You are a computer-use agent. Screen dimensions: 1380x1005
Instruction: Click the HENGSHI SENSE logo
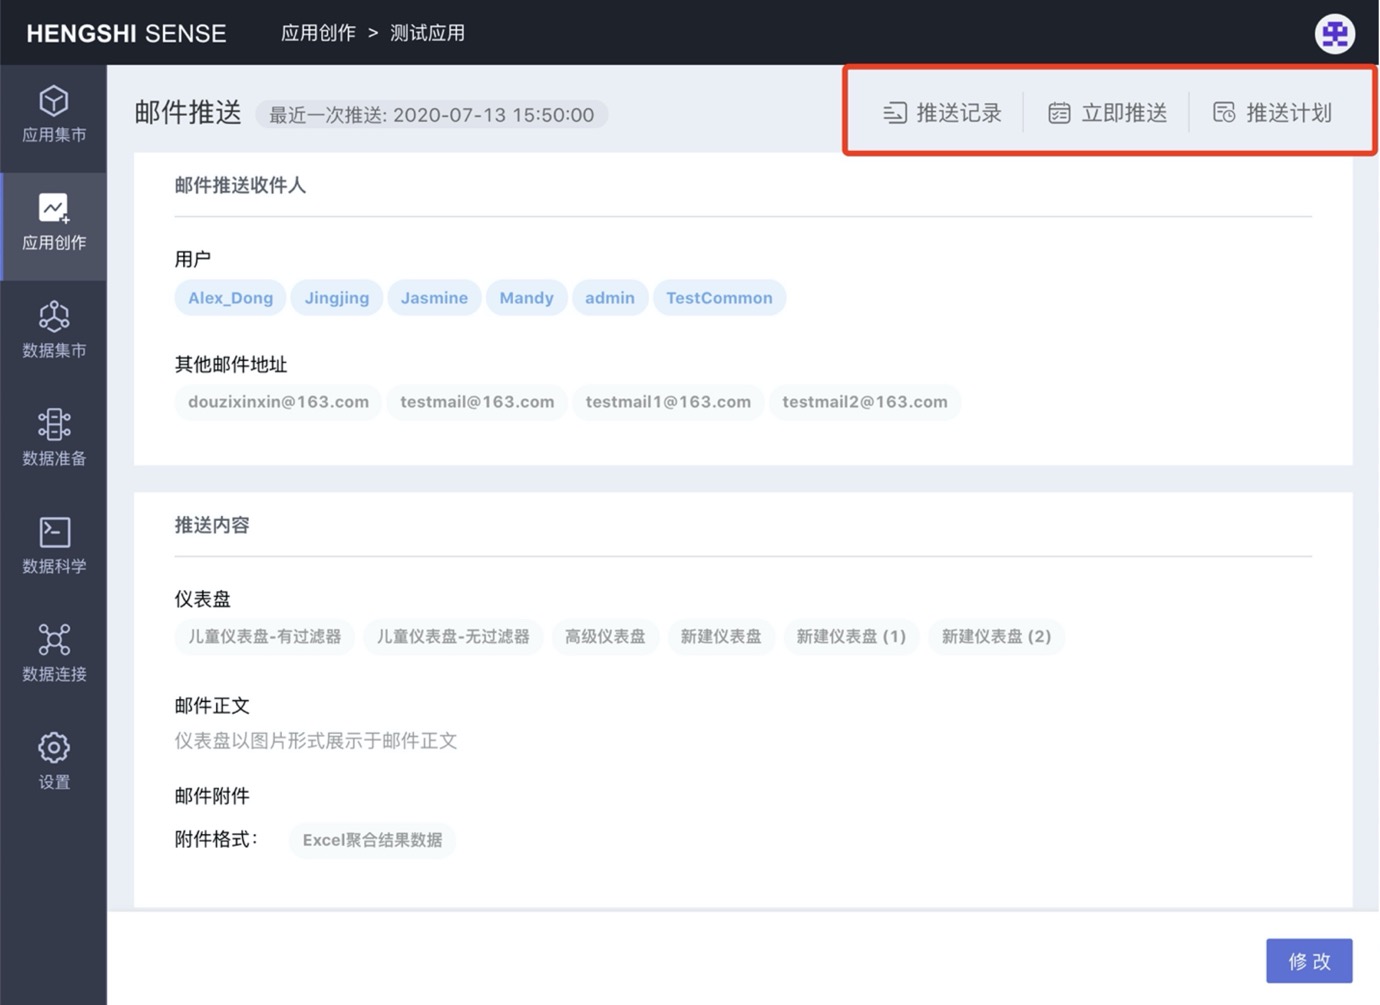coord(126,34)
